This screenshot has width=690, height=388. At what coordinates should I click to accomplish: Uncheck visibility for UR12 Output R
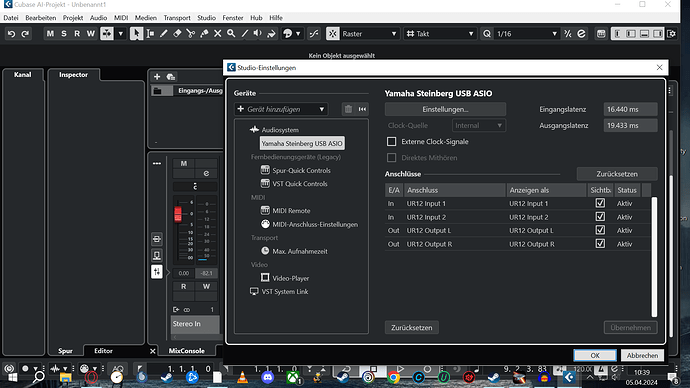pyautogui.click(x=600, y=244)
